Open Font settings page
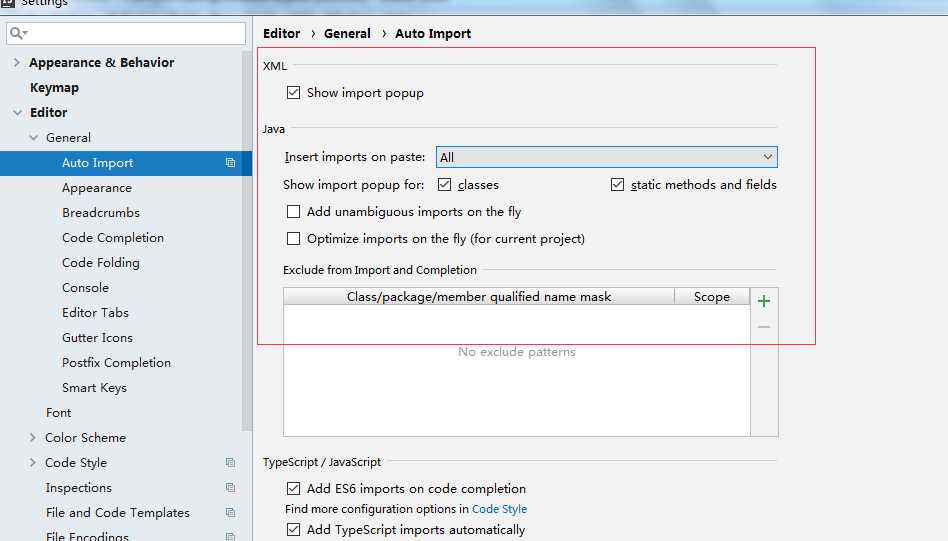 (x=59, y=413)
